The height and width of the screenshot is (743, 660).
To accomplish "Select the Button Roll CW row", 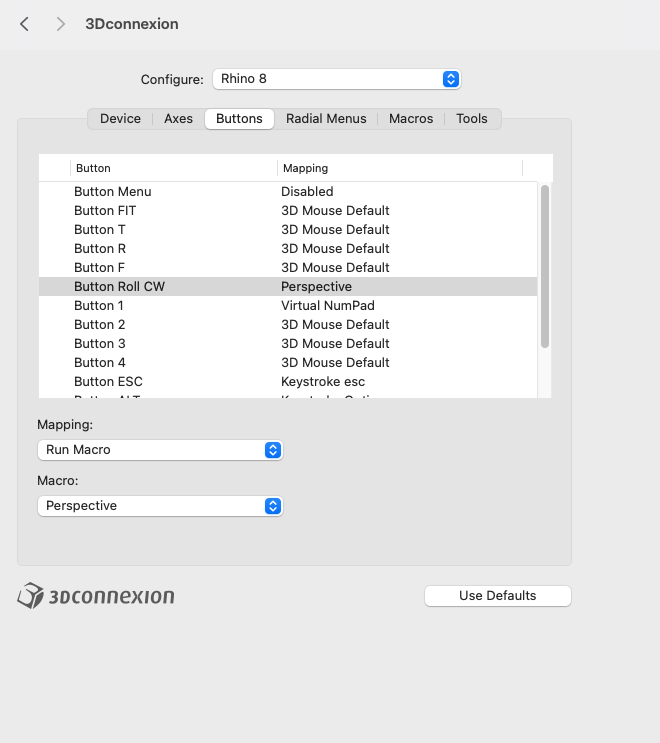I will pos(288,286).
